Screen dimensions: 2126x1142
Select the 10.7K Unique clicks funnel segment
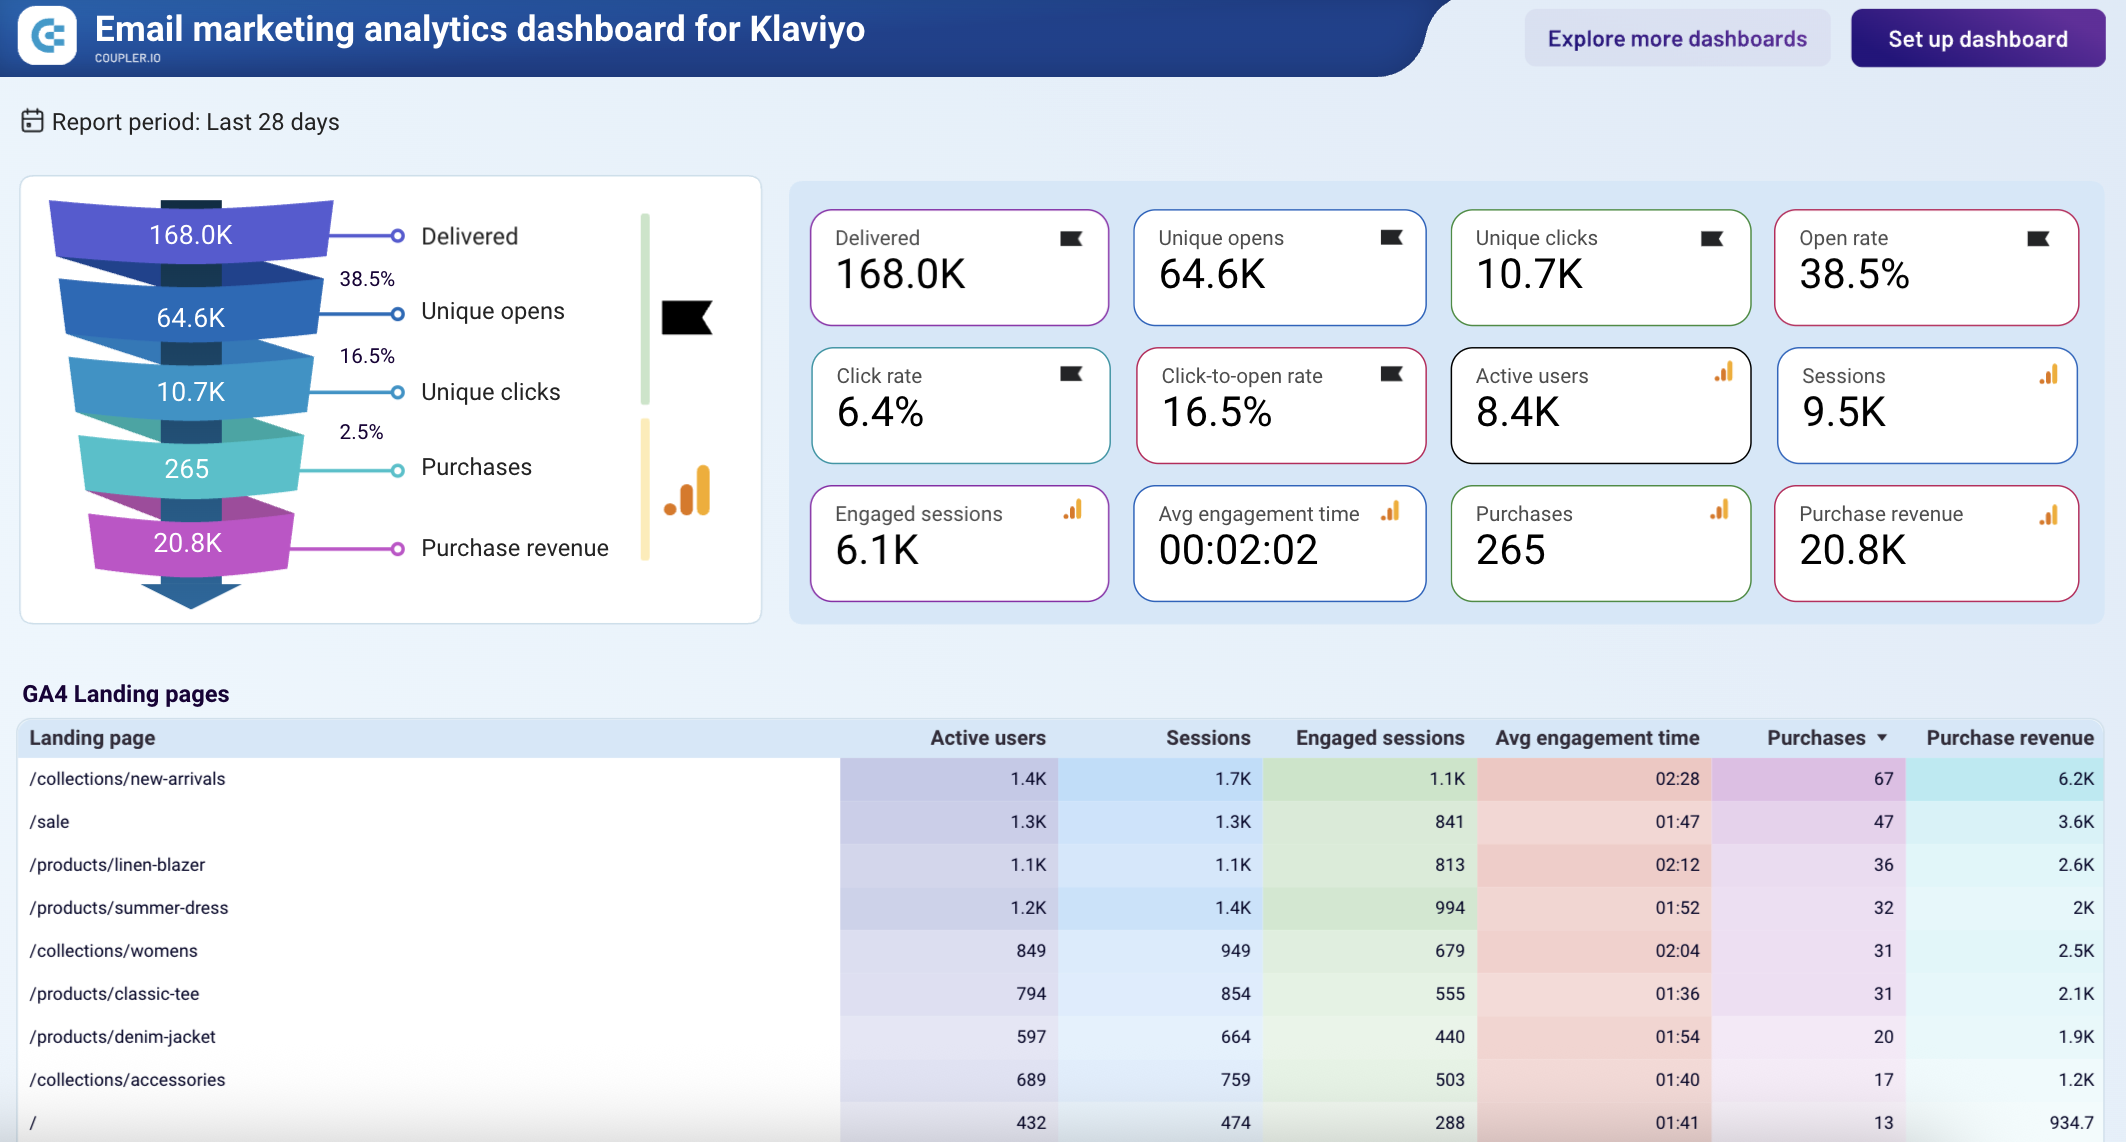(191, 391)
